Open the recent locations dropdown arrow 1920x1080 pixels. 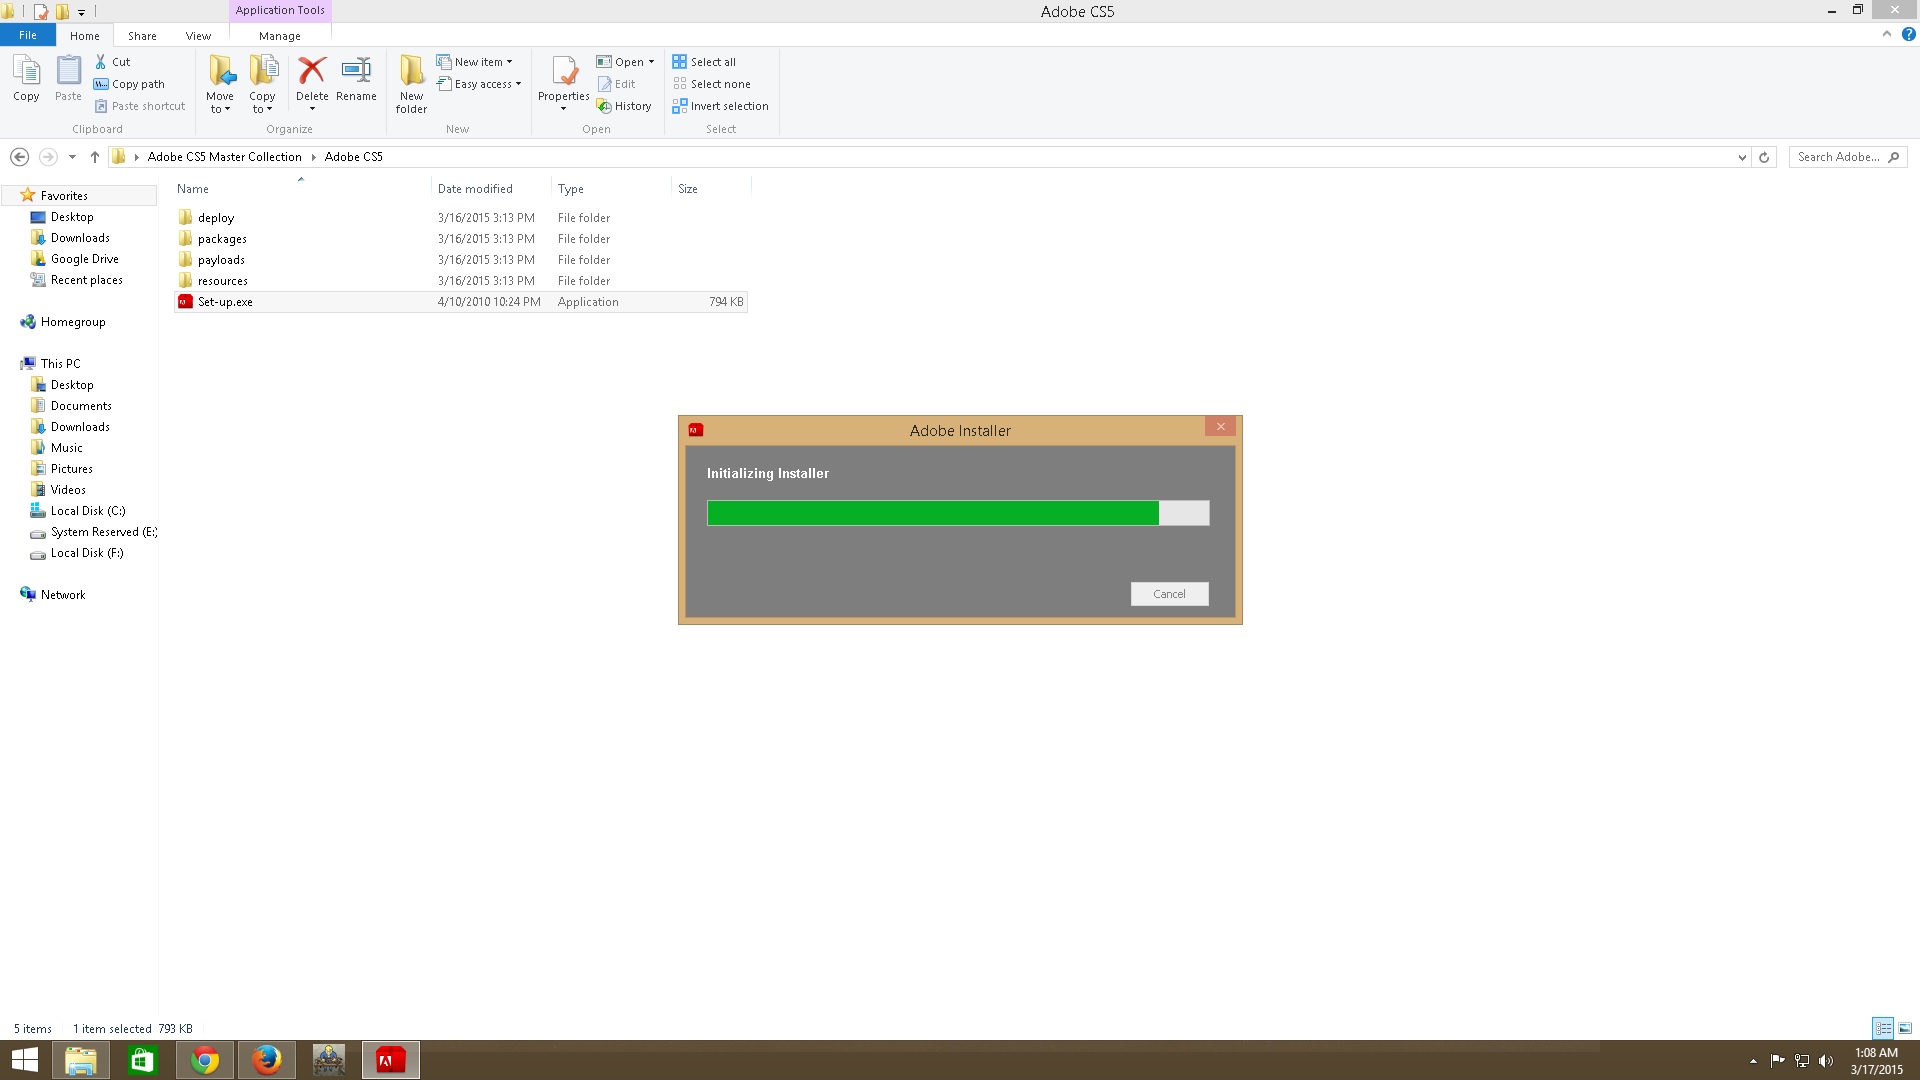tap(72, 157)
